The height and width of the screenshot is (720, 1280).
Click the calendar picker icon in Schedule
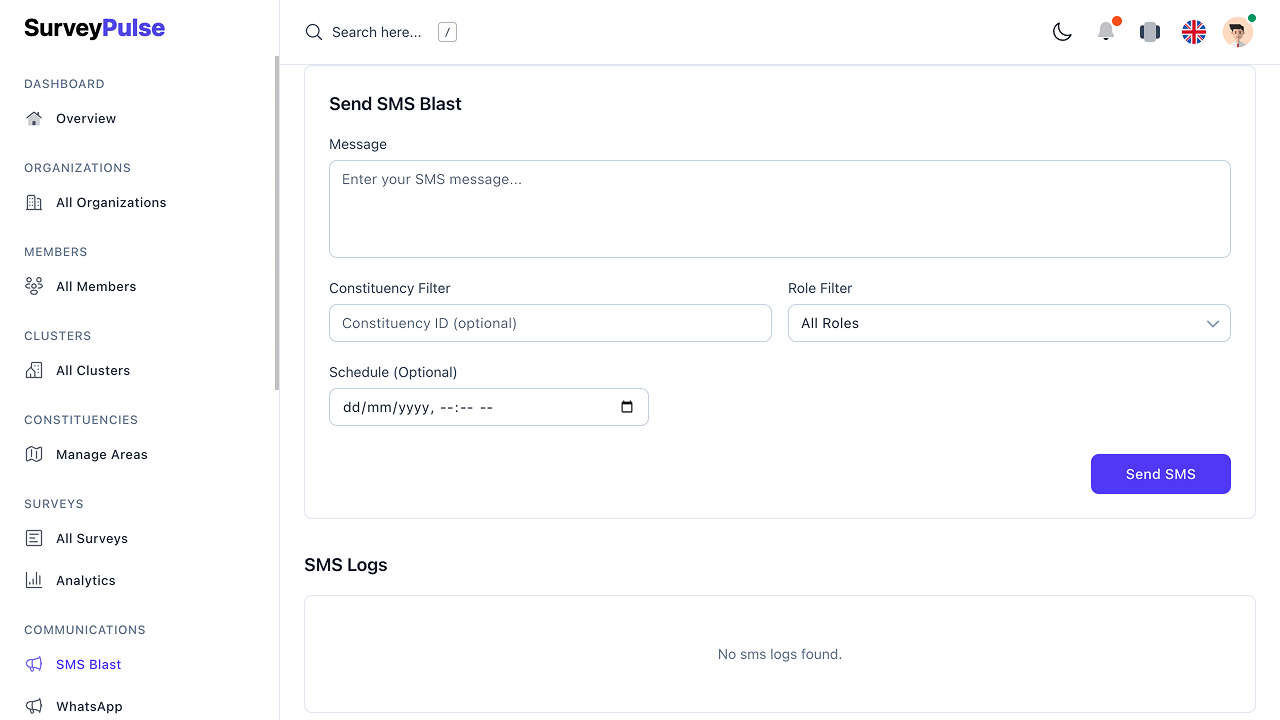[627, 407]
